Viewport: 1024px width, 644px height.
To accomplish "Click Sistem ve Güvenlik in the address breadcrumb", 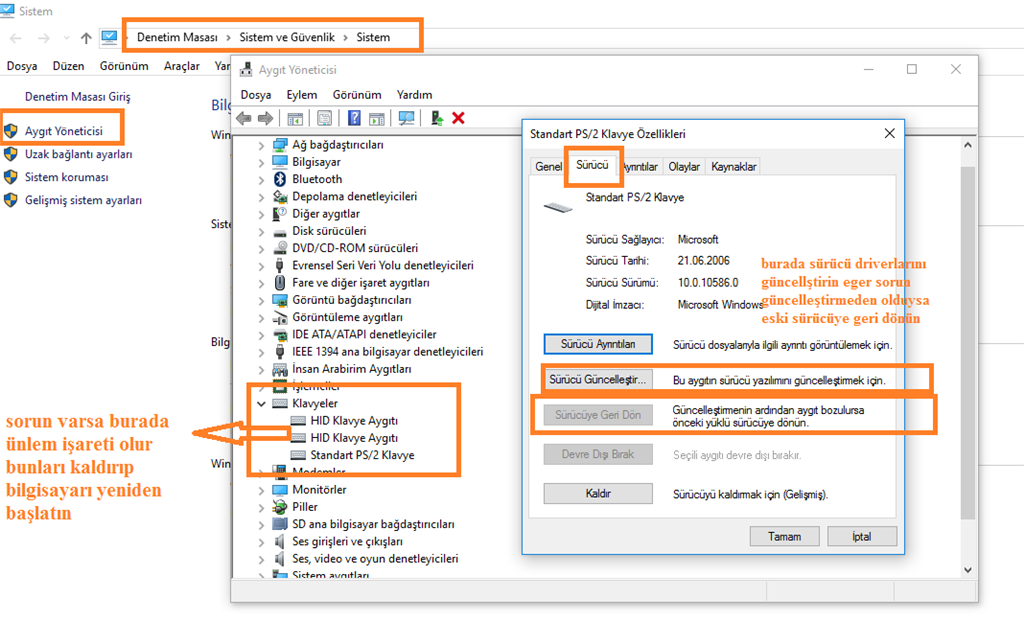I will click(287, 37).
